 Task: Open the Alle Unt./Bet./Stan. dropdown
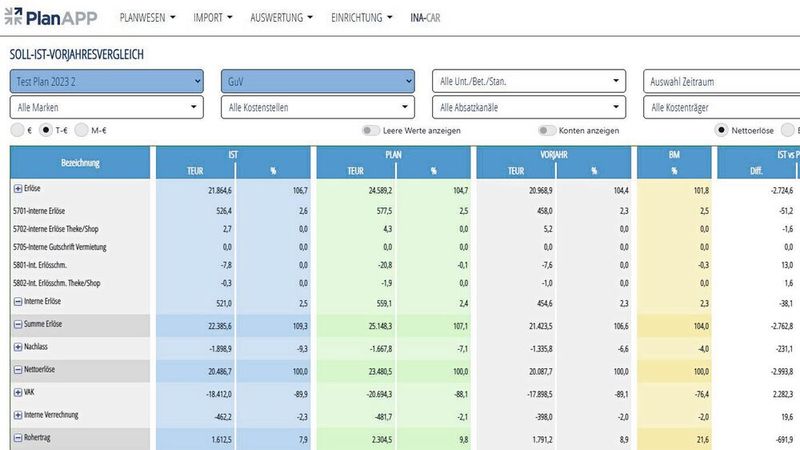coord(529,81)
